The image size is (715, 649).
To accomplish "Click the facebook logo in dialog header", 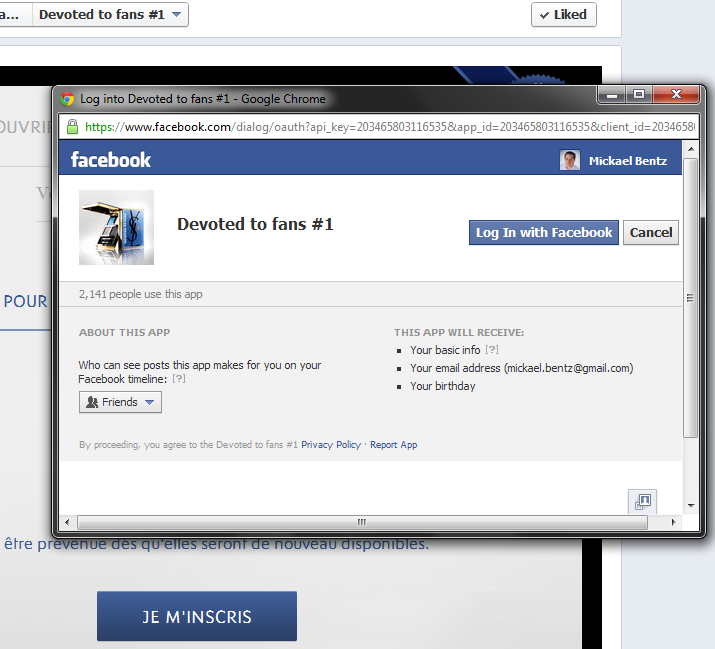I will (110, 160).
